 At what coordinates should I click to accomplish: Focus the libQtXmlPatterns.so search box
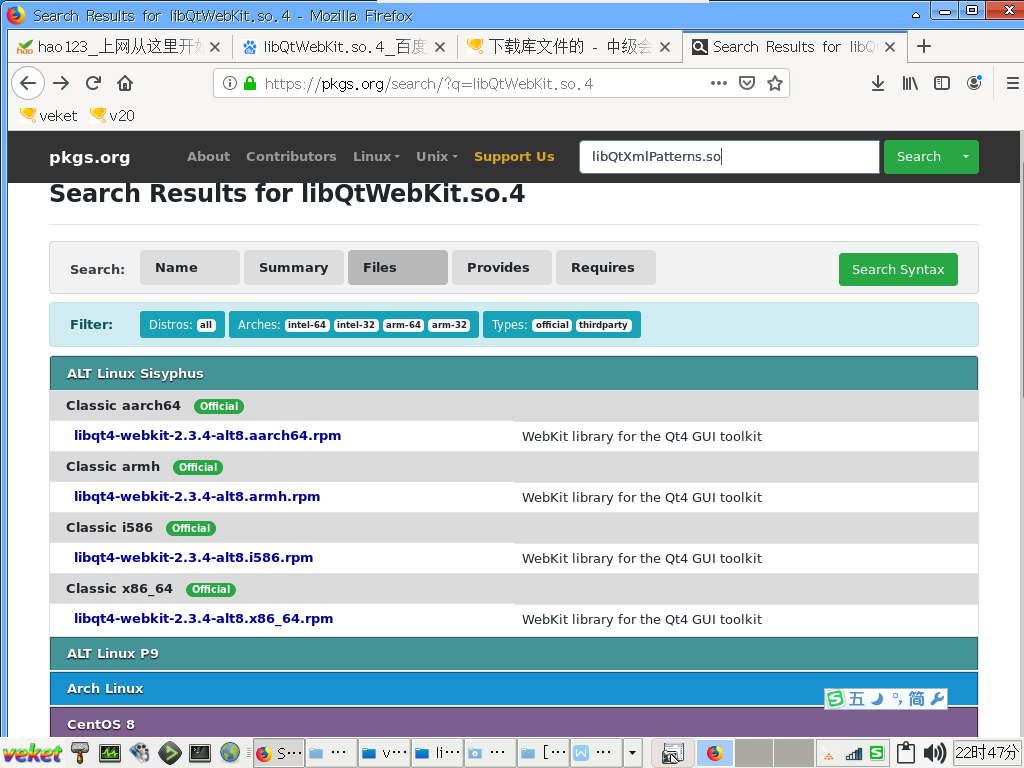(x=729, y=157)
